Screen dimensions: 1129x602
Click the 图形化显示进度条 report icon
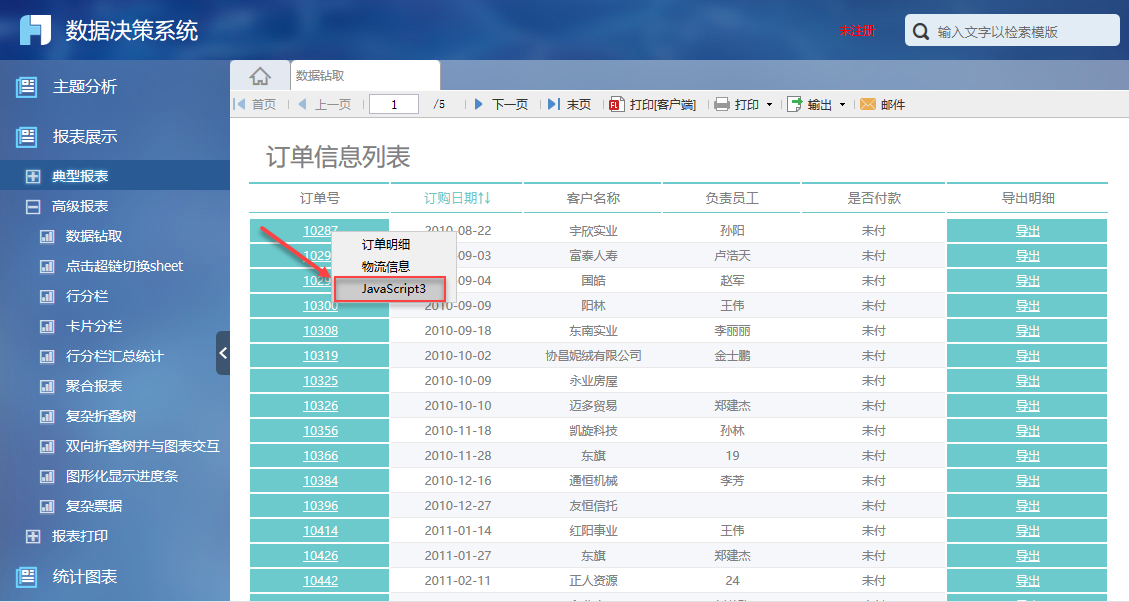[x=47, y=477]
